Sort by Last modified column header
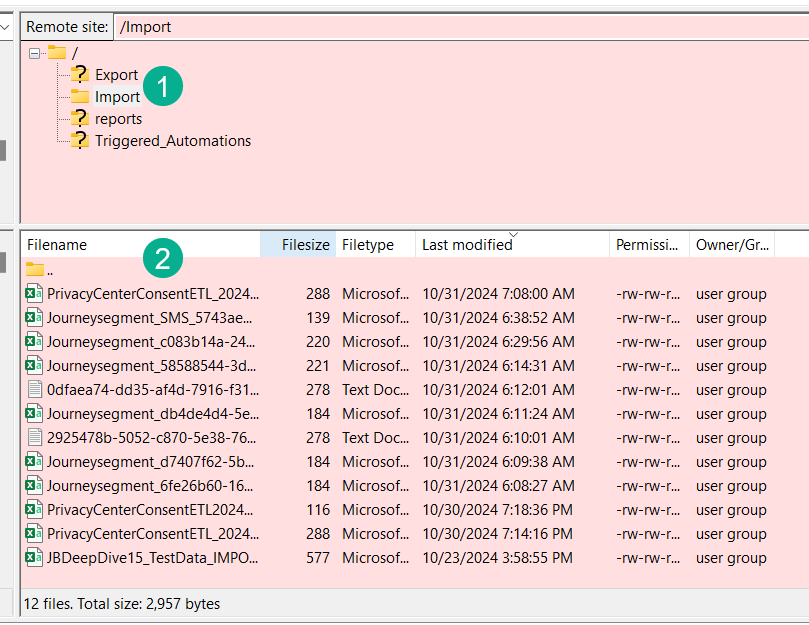 point(467,245)
